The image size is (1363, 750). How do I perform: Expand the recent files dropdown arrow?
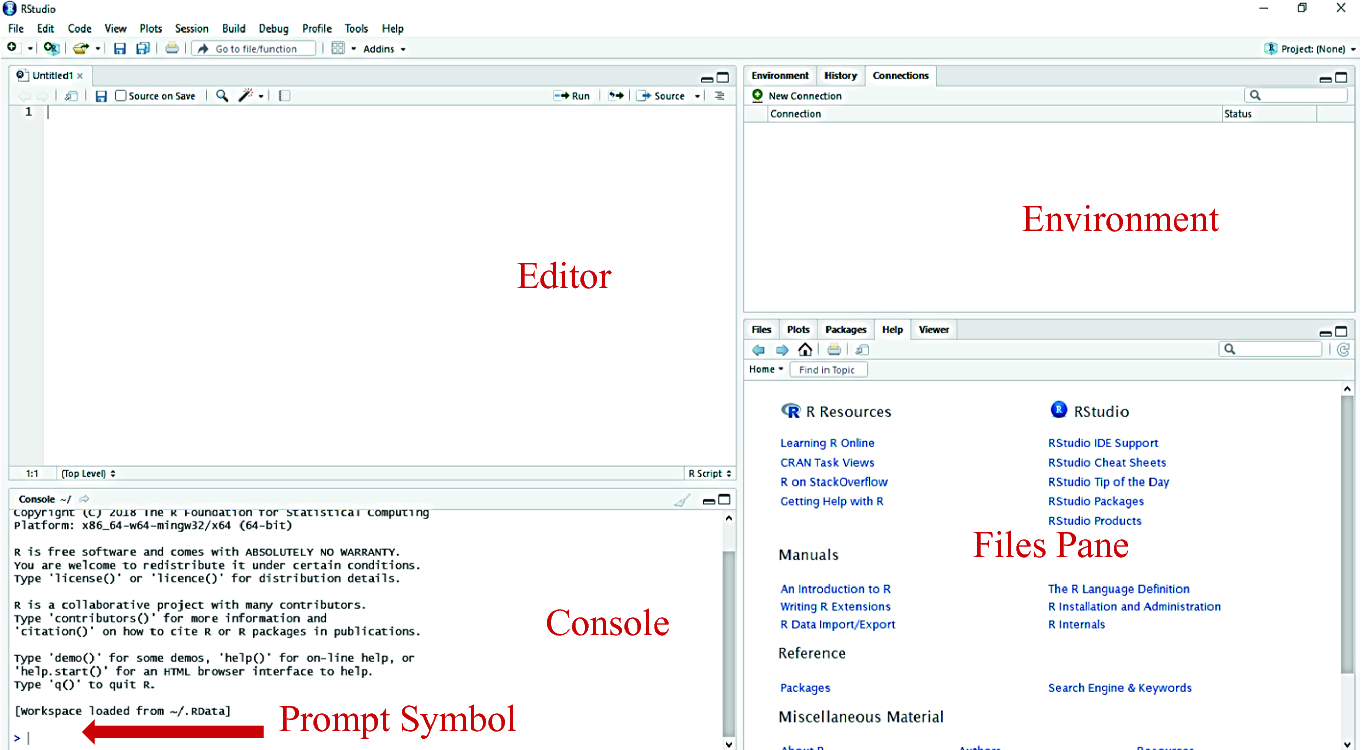pos(100,48)
